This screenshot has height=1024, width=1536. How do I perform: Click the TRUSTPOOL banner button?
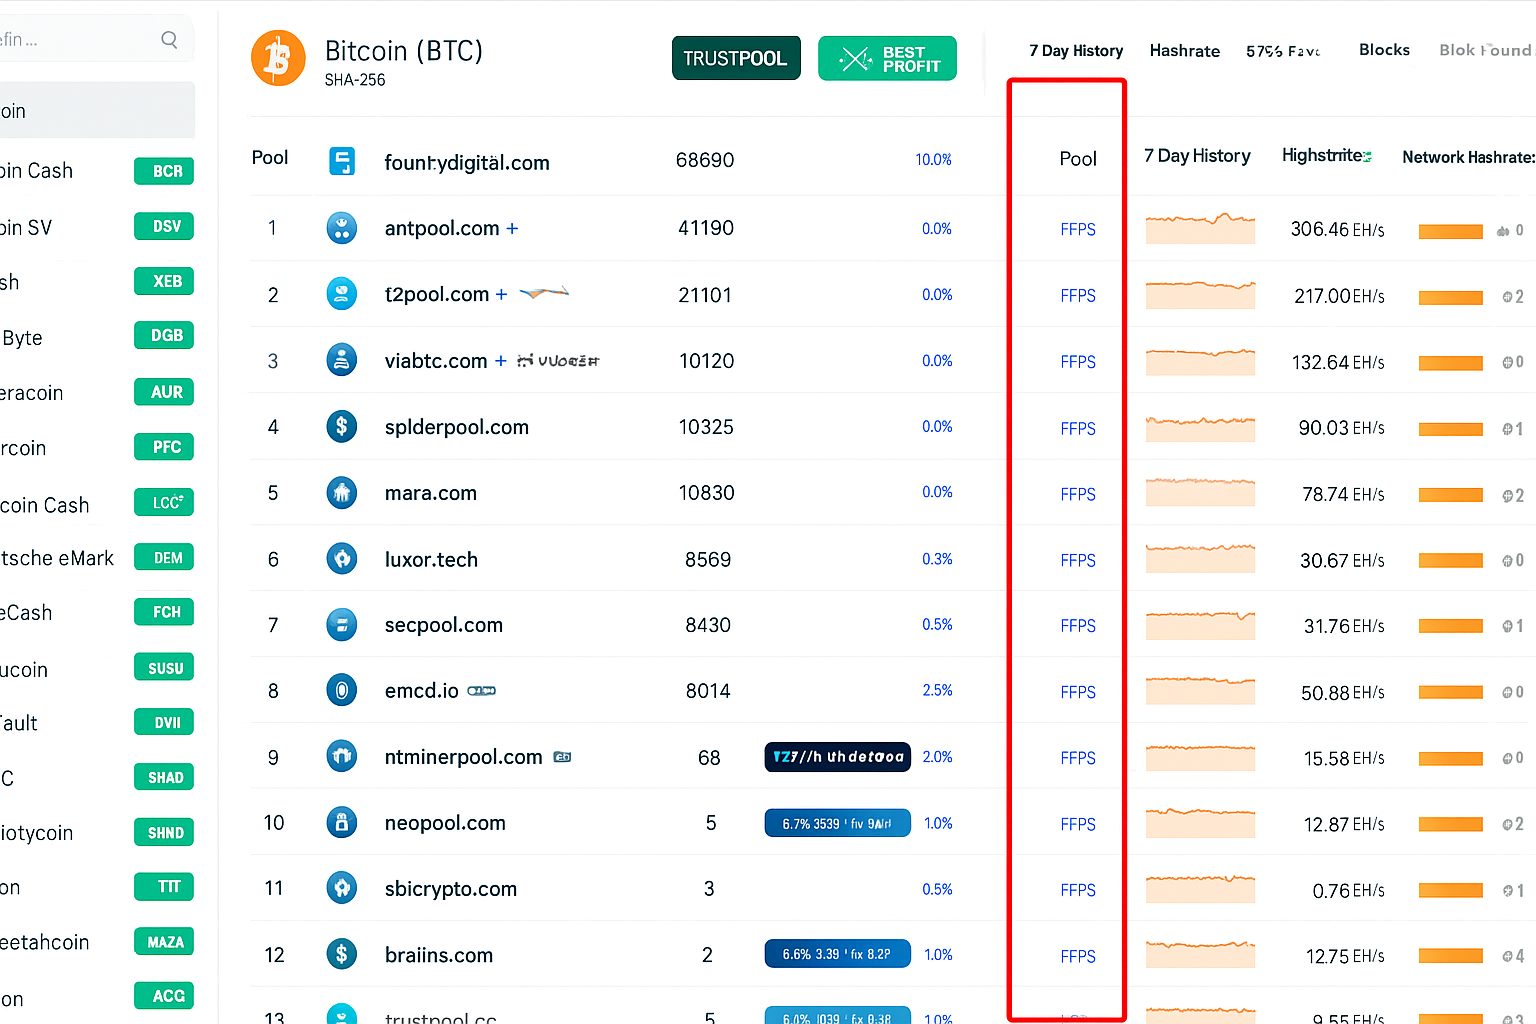tap(735, 58)
